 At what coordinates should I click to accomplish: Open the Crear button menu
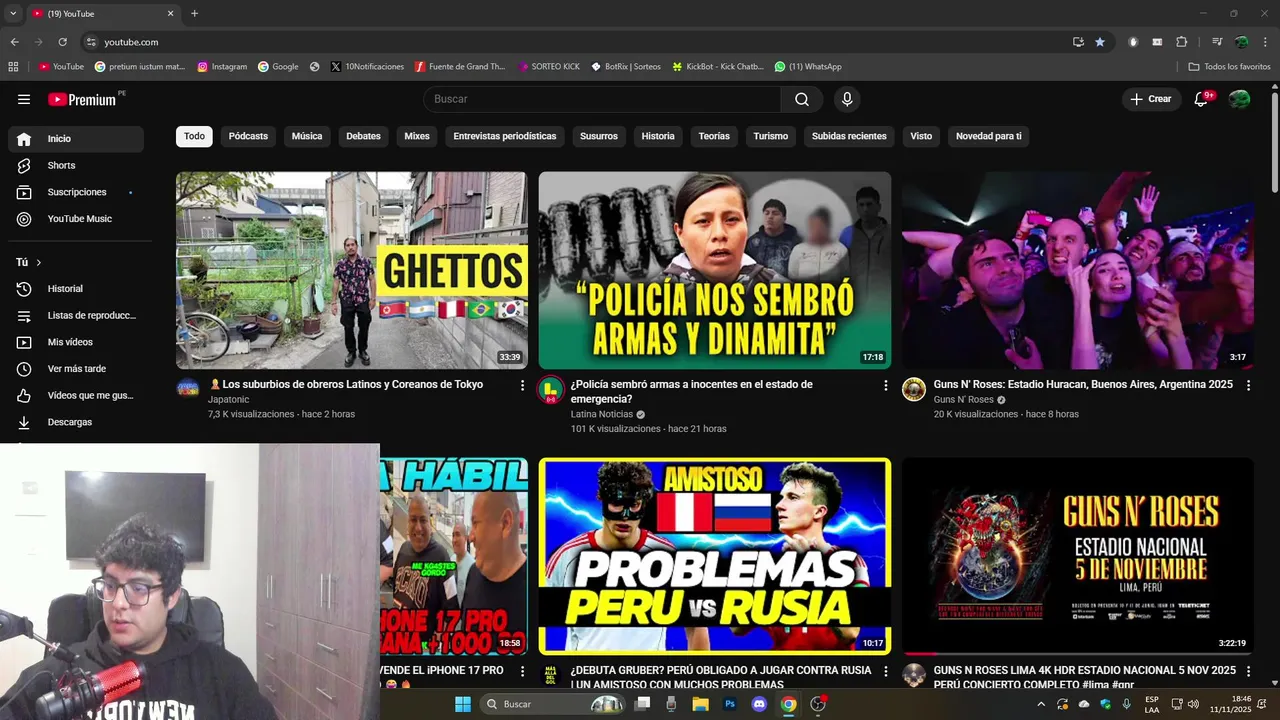click(1151, 99)
